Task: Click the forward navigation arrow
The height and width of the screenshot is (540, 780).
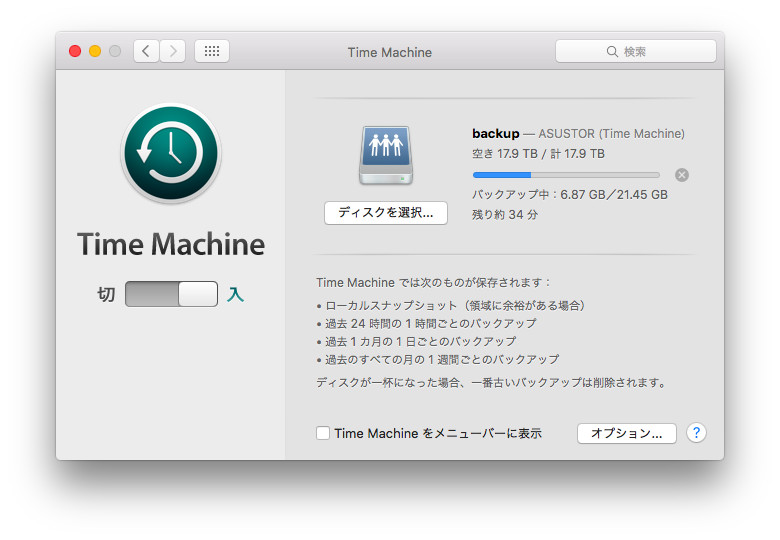Action: pyautogui.click(x=173, y=51)
